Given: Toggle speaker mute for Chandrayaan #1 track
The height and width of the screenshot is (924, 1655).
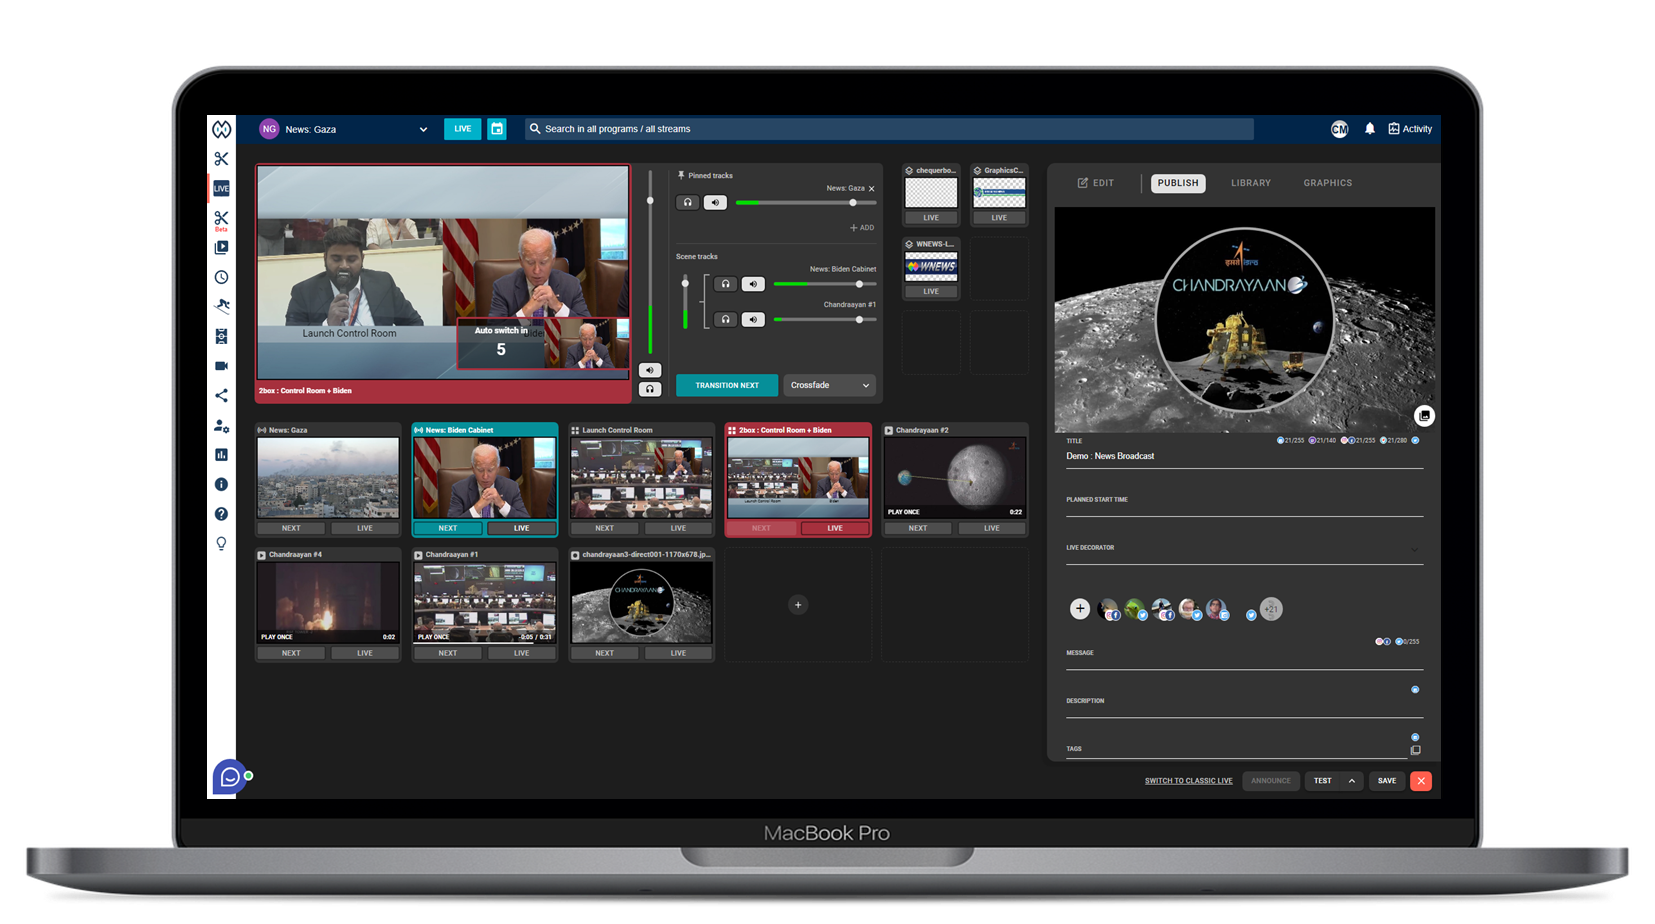Looking at the screenshot, I should point(753,320).
